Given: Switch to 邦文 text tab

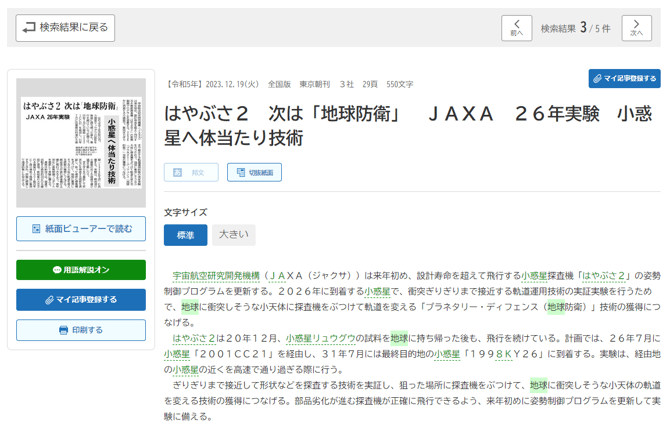Looking at the screenshot, I should pyautogui.click(x=191, y=173).
